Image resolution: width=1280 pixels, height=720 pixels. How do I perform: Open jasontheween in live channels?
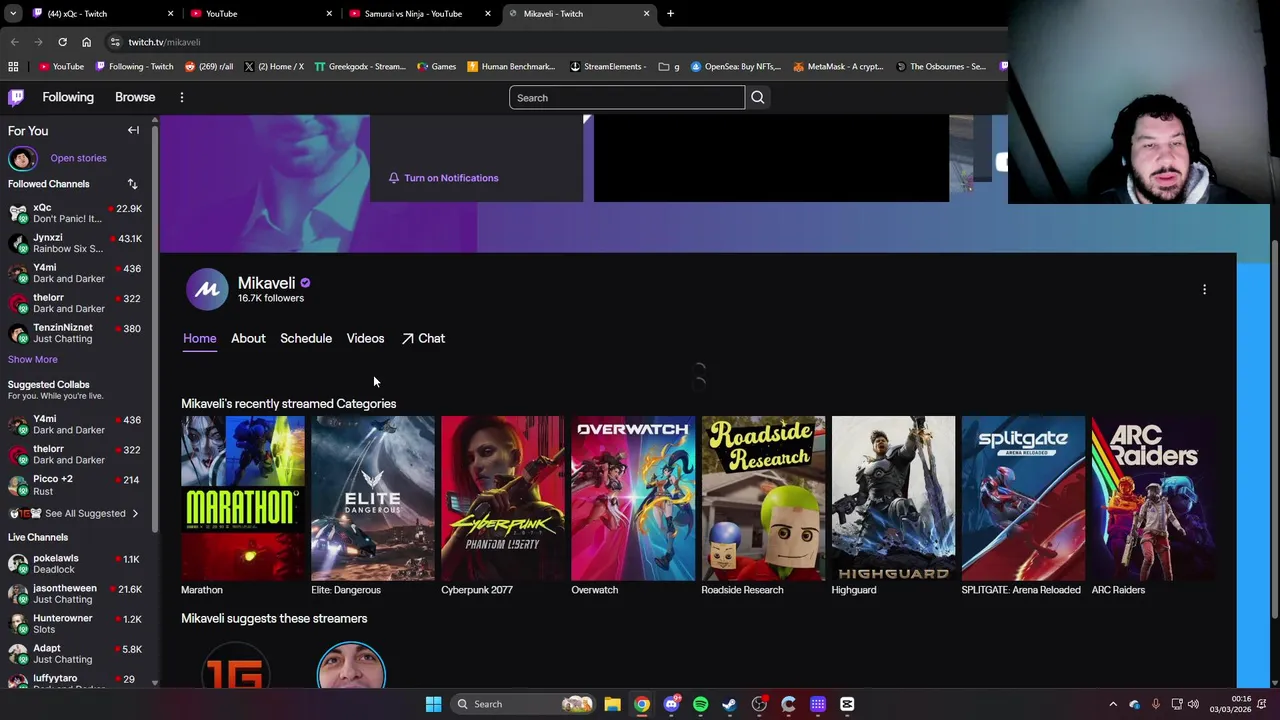point(75,594)
